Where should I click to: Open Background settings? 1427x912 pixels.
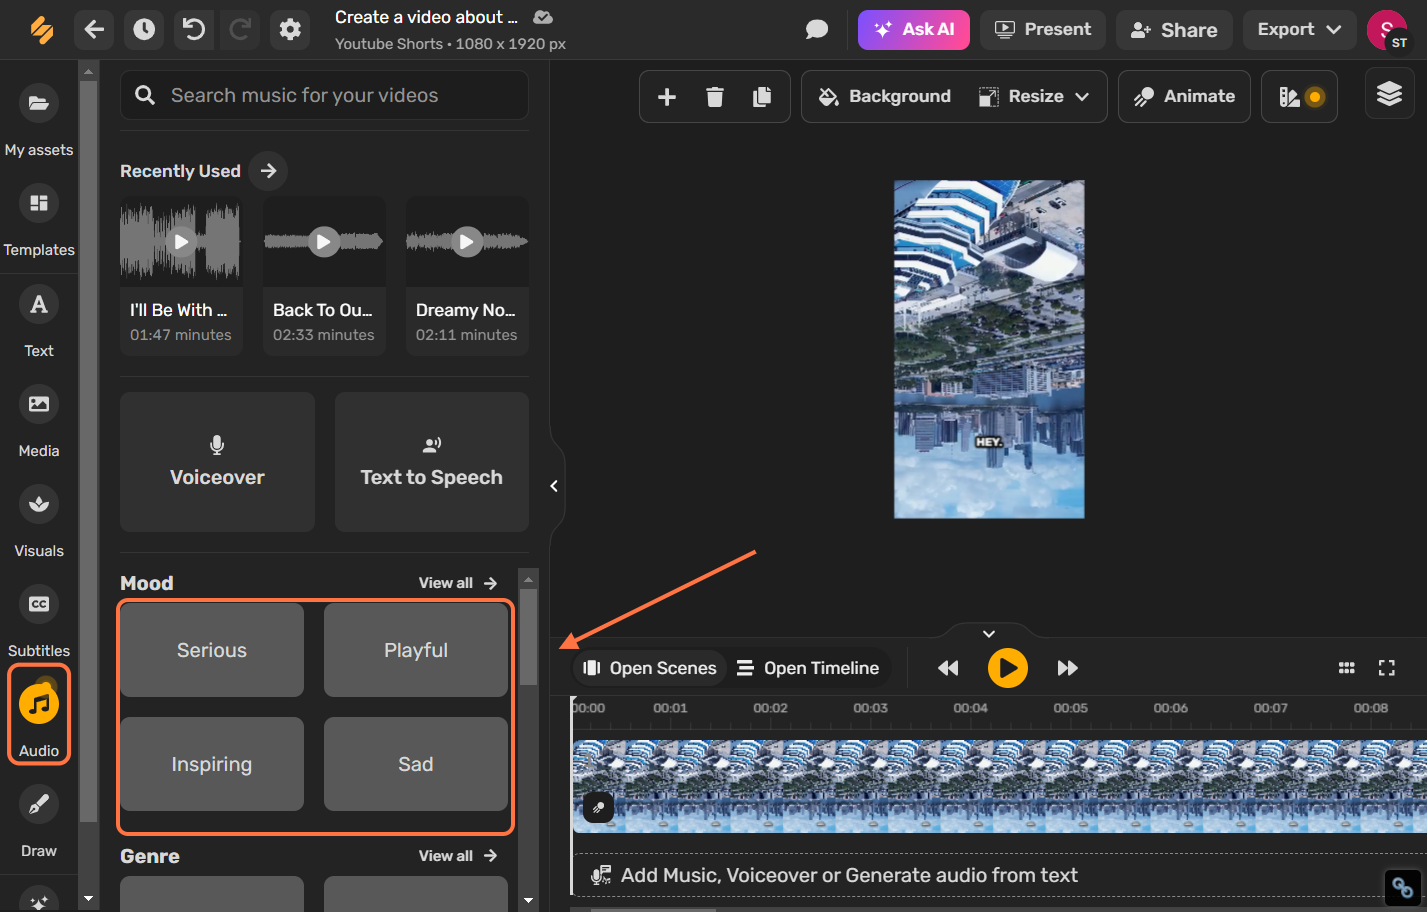[885, 97]
